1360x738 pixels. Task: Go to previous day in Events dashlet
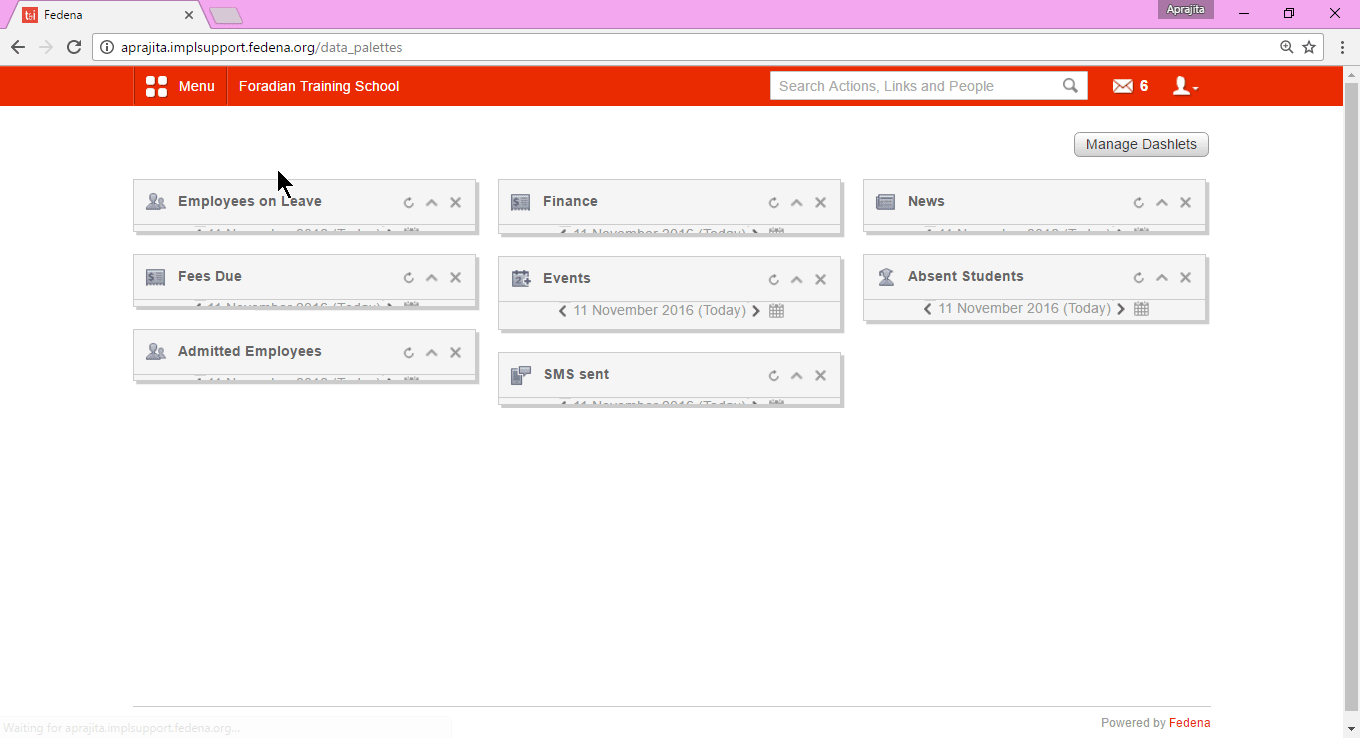coord(563,311)
